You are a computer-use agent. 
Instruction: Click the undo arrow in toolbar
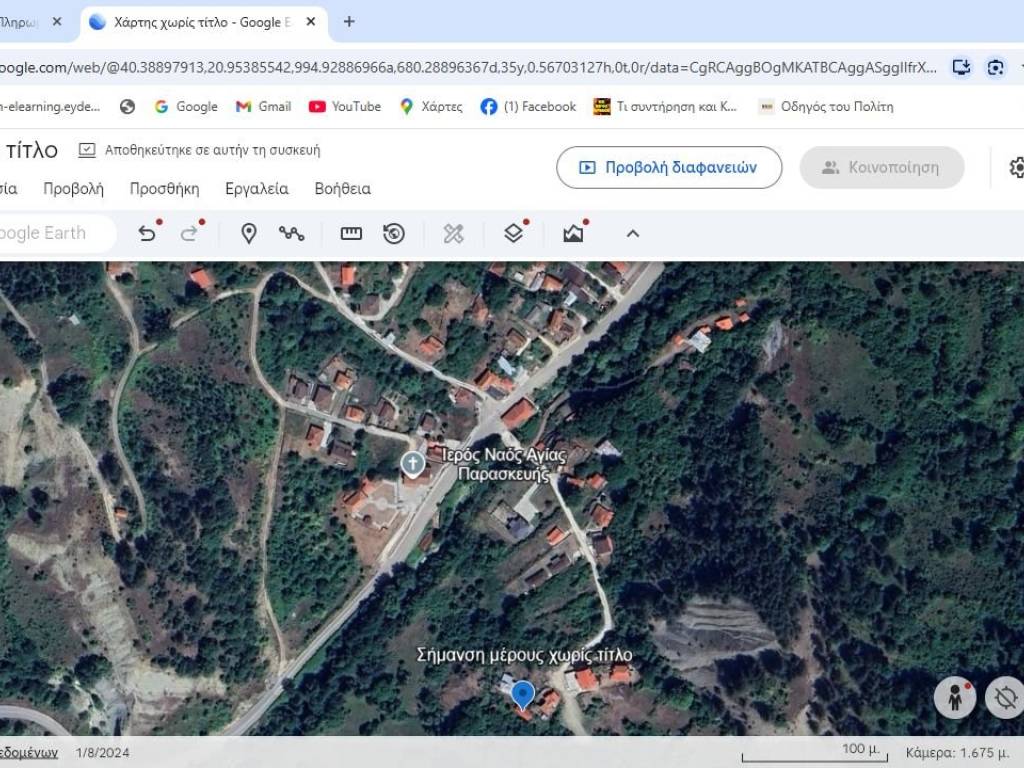147,234
